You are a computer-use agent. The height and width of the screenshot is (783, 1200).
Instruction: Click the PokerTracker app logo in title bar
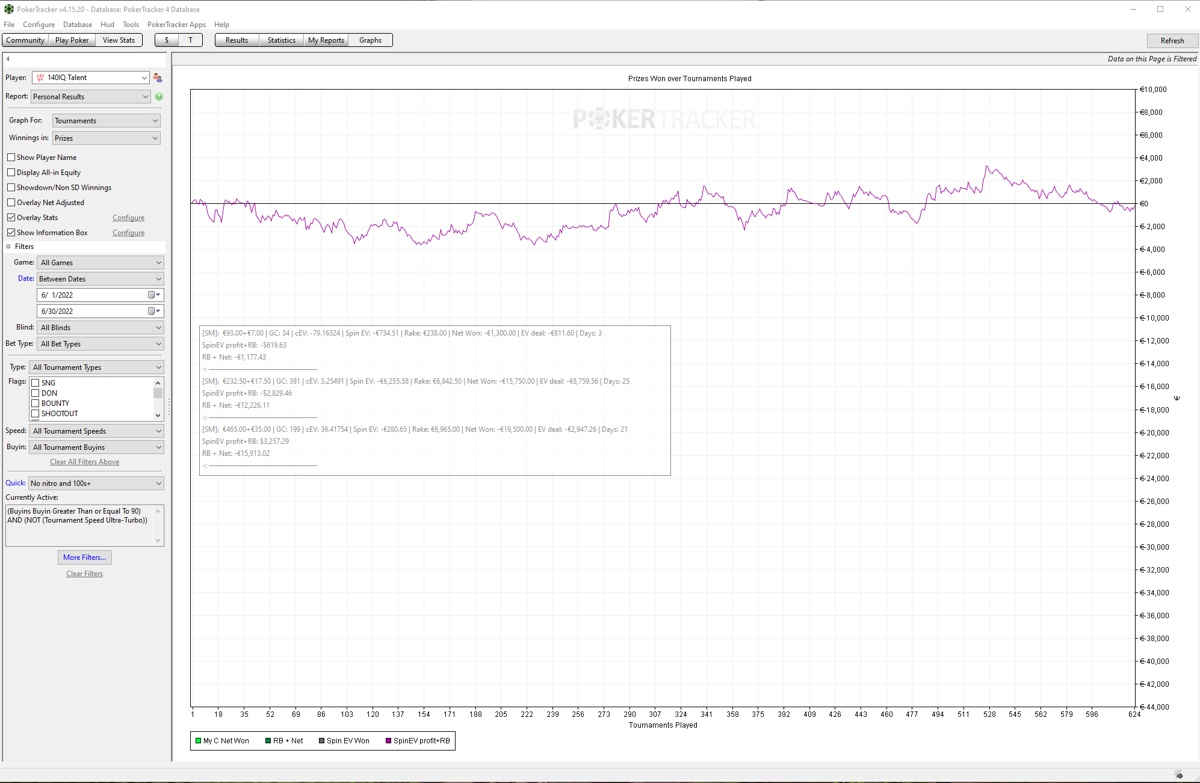9,9
